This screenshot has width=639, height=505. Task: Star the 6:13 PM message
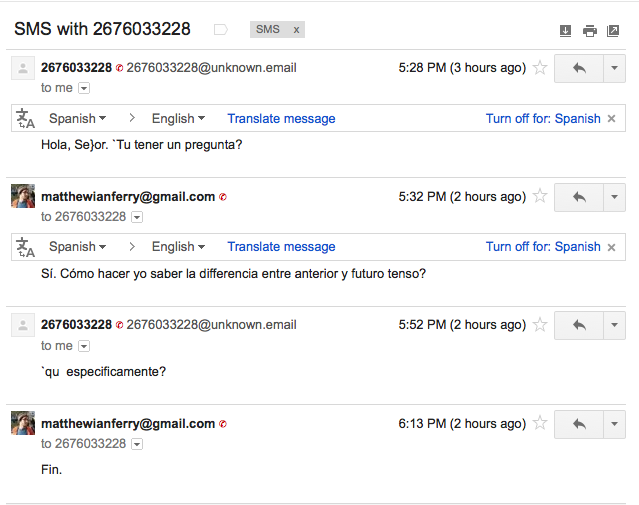(540, 423)
